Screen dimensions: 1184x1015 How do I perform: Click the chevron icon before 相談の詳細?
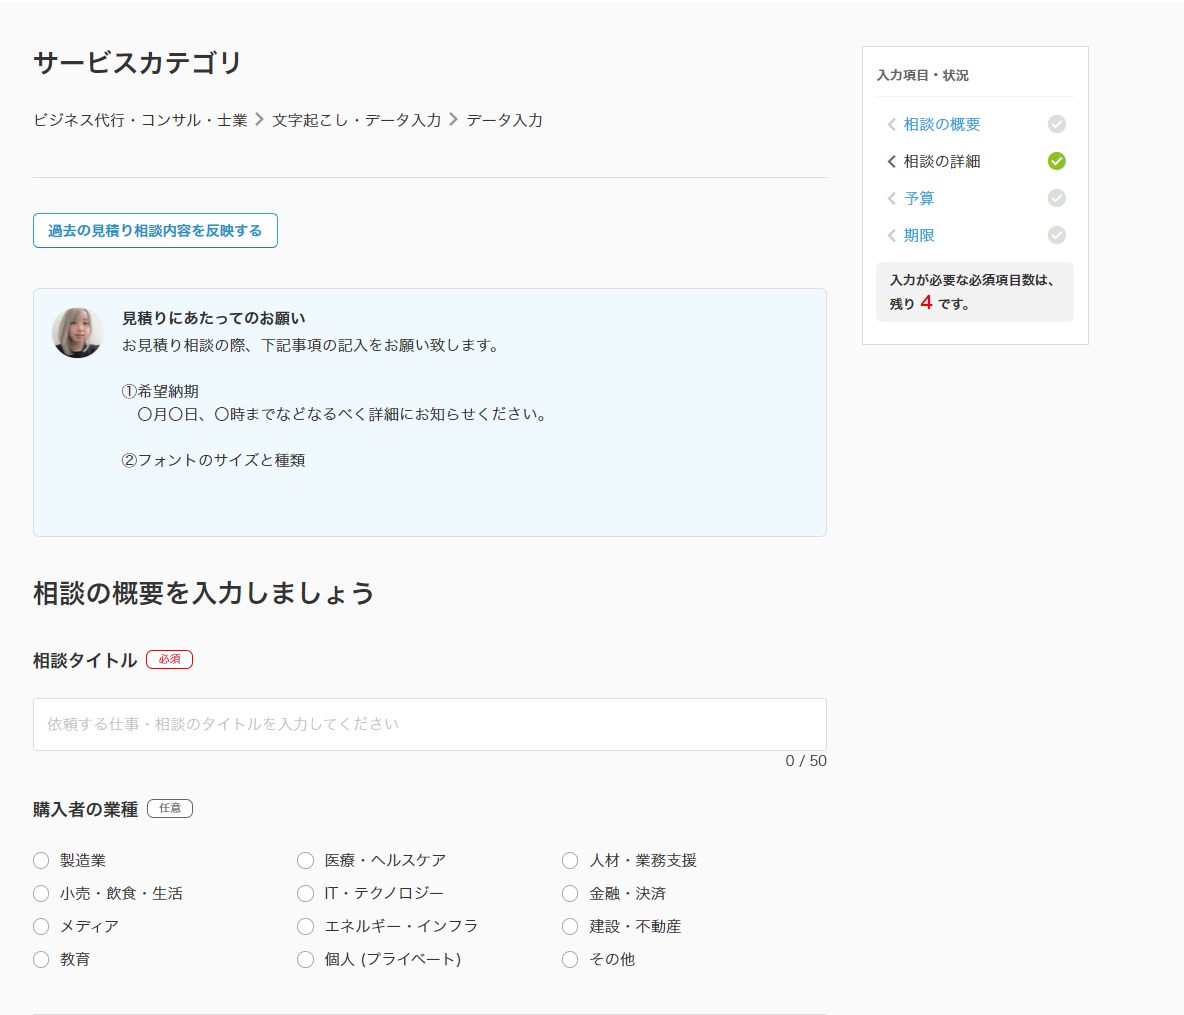click(891, 161)
